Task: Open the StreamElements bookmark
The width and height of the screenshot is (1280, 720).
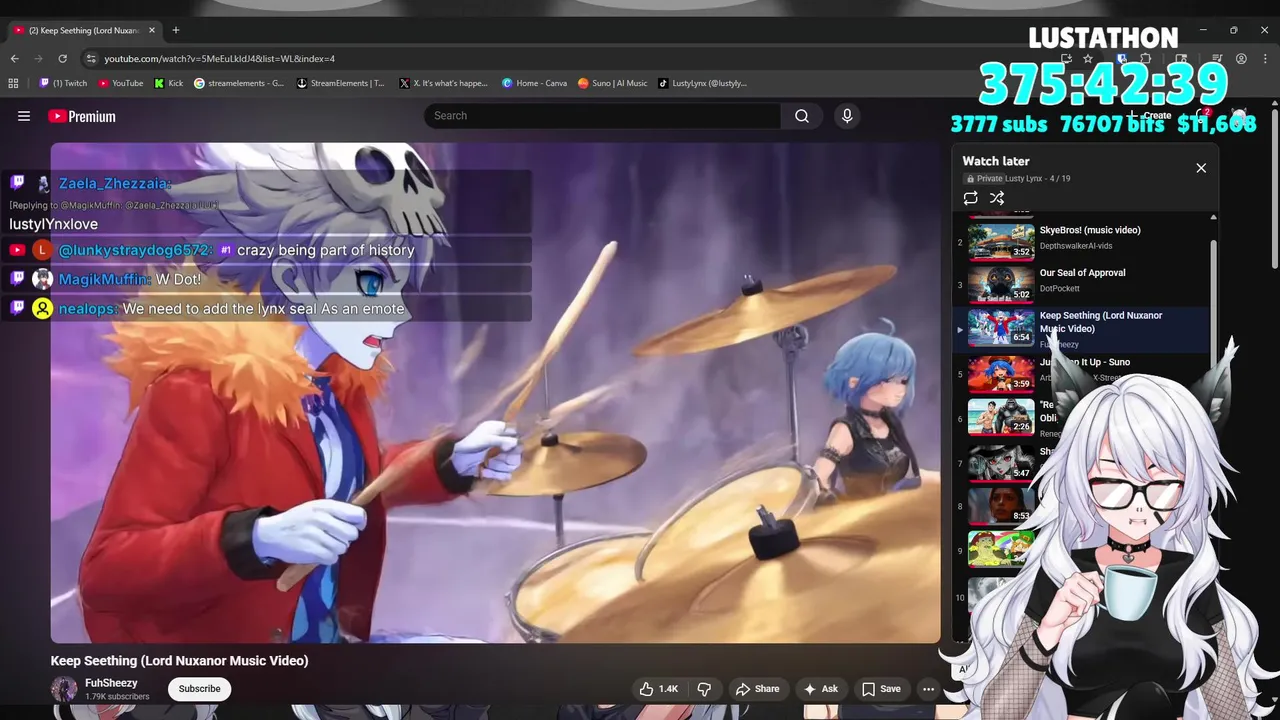Action: click(x=341, y=84)
